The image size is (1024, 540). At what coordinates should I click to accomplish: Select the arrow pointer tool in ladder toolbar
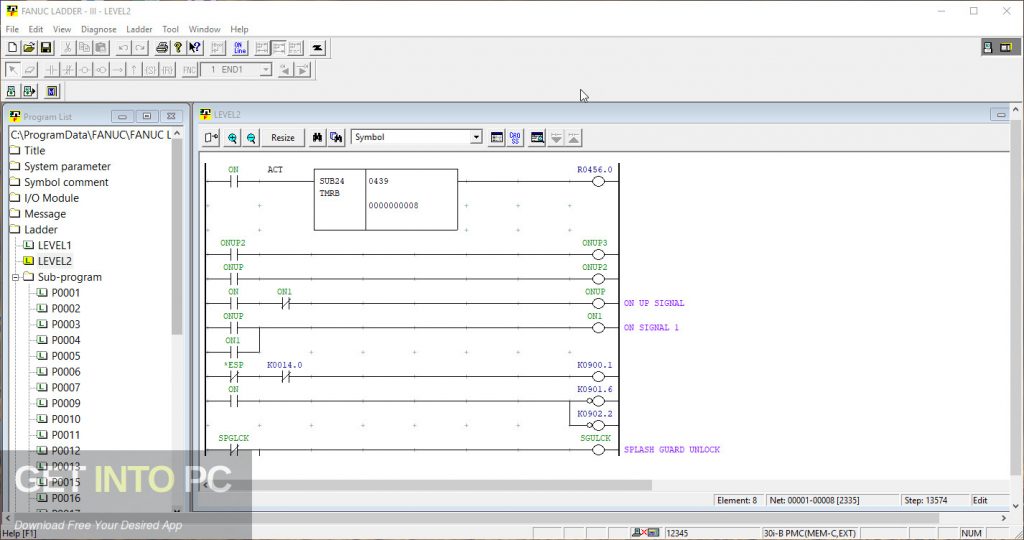click(x=12, y=69)
